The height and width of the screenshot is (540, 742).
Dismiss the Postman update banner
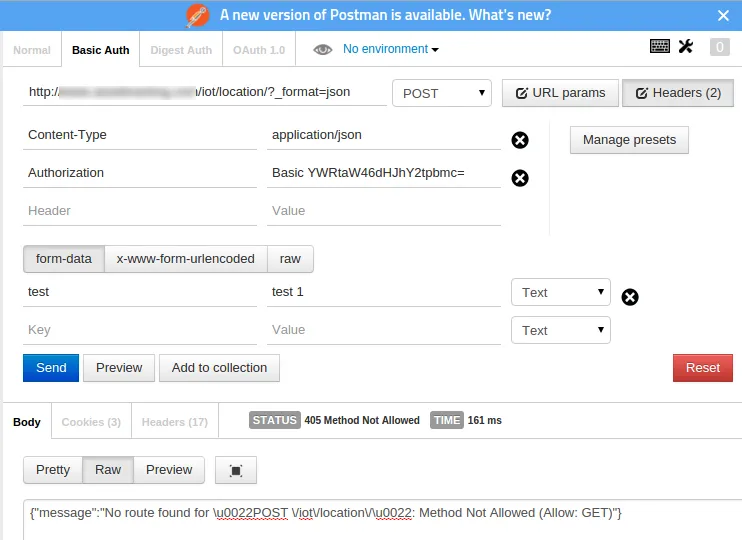pos(723,16)
